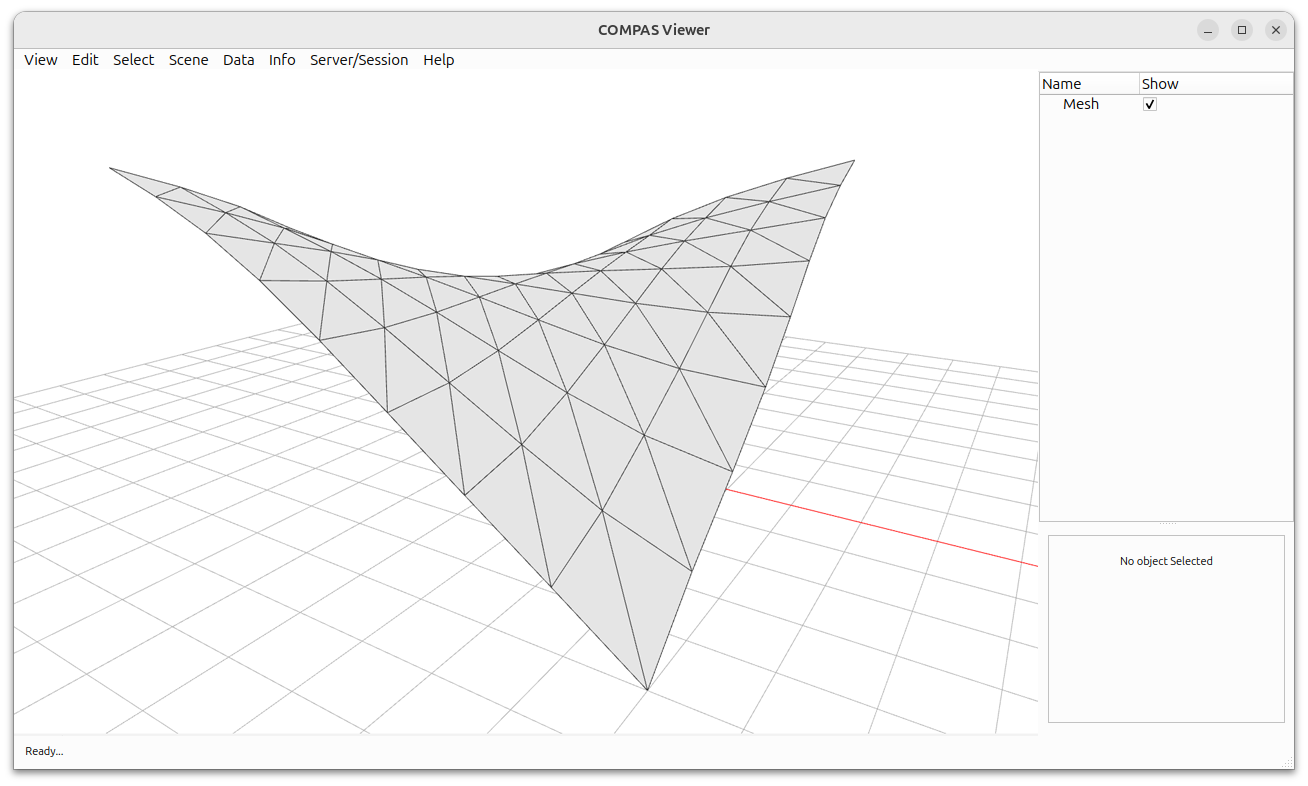Open the Data menu
The height and width of the screenshot is (786, 1308).
point(238,60)
